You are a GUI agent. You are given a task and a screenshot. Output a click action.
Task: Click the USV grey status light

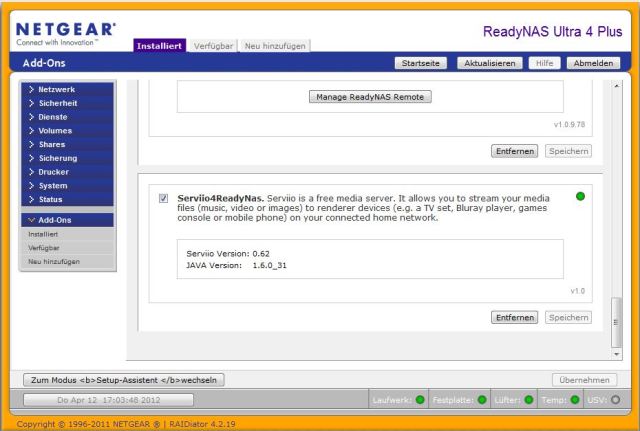[x=615, y=400]
